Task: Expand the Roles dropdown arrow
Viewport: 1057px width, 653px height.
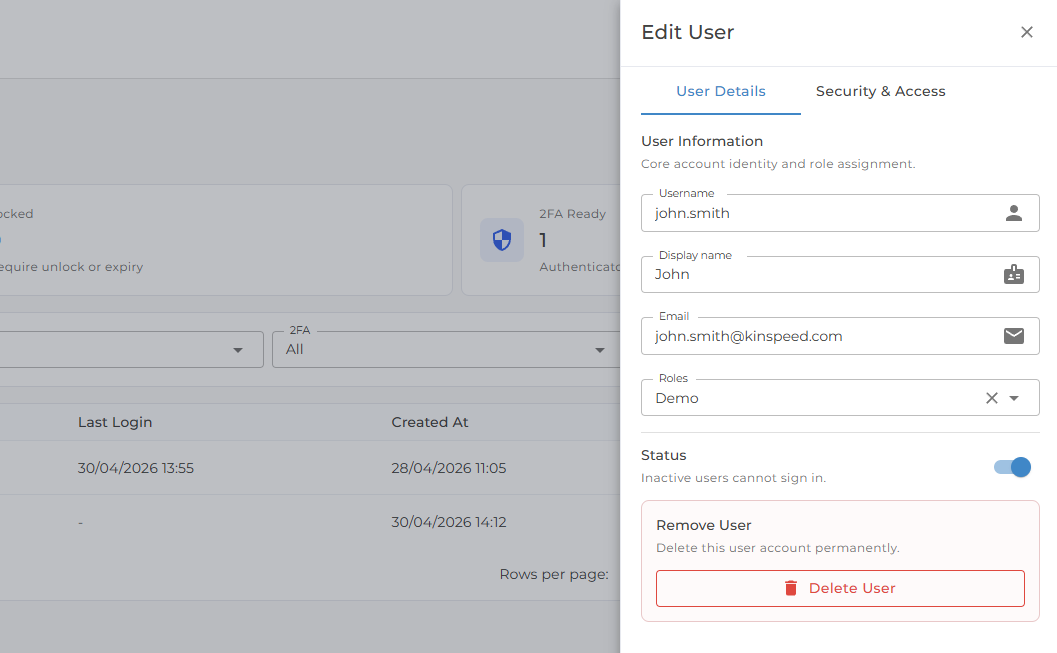Action: [x=1014, y=398]
